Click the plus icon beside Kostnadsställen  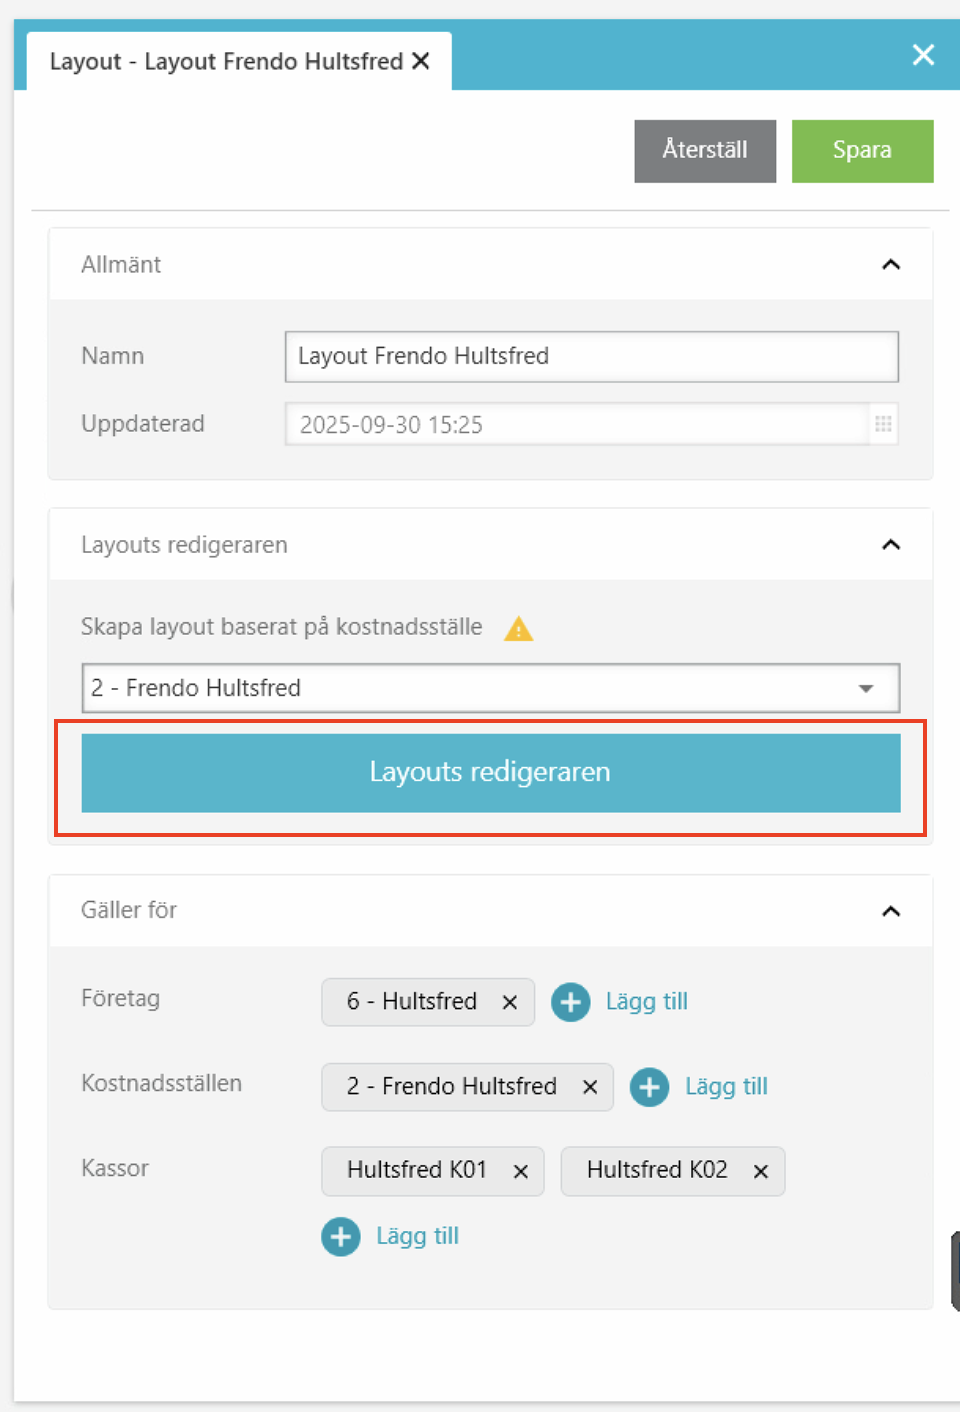click(x=649, y=1087)
